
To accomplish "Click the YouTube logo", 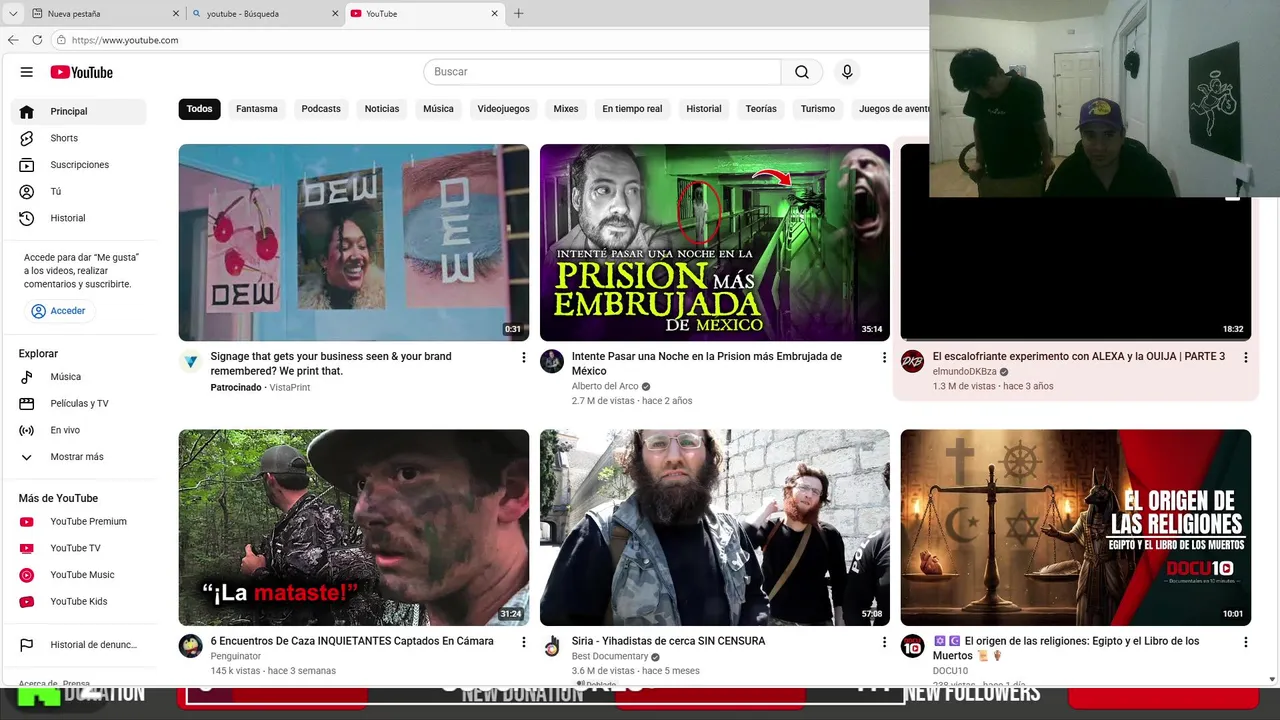I will pos(82,72).
